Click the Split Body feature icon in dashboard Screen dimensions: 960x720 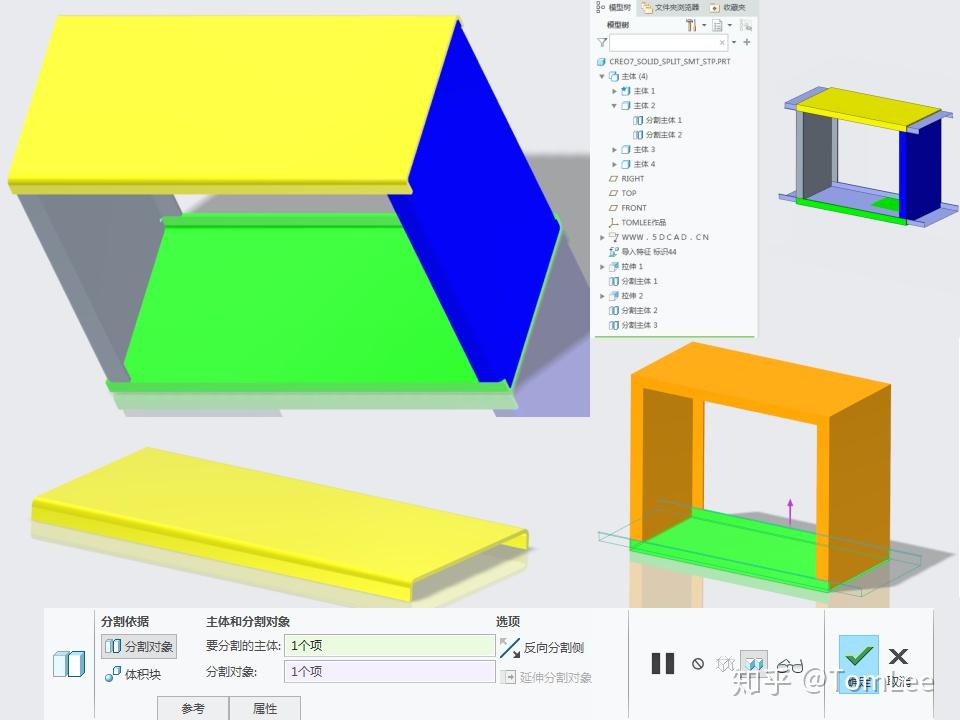(69, 664)
